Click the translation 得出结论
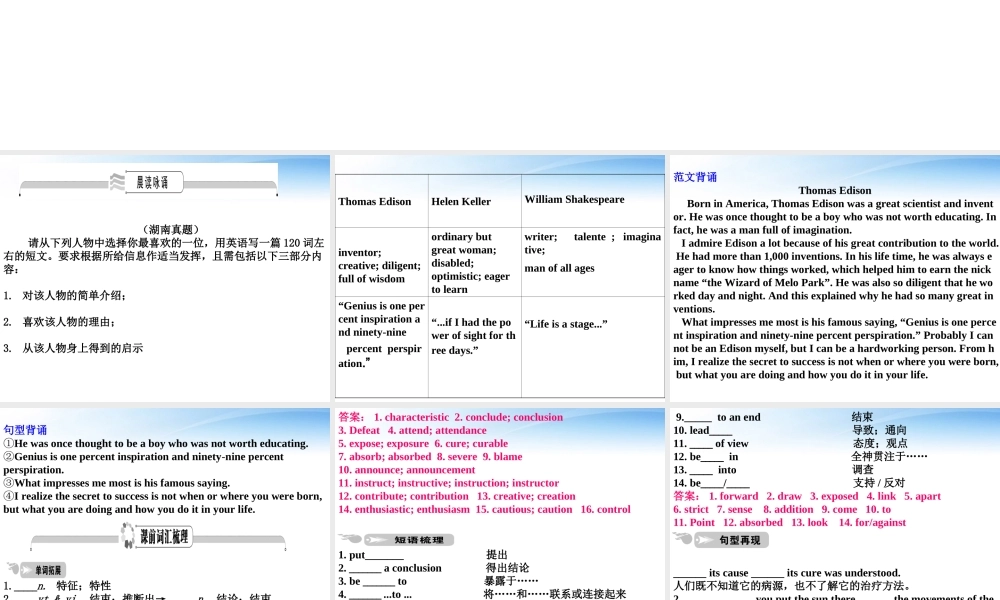1000x600 pixels. point(507,567)
